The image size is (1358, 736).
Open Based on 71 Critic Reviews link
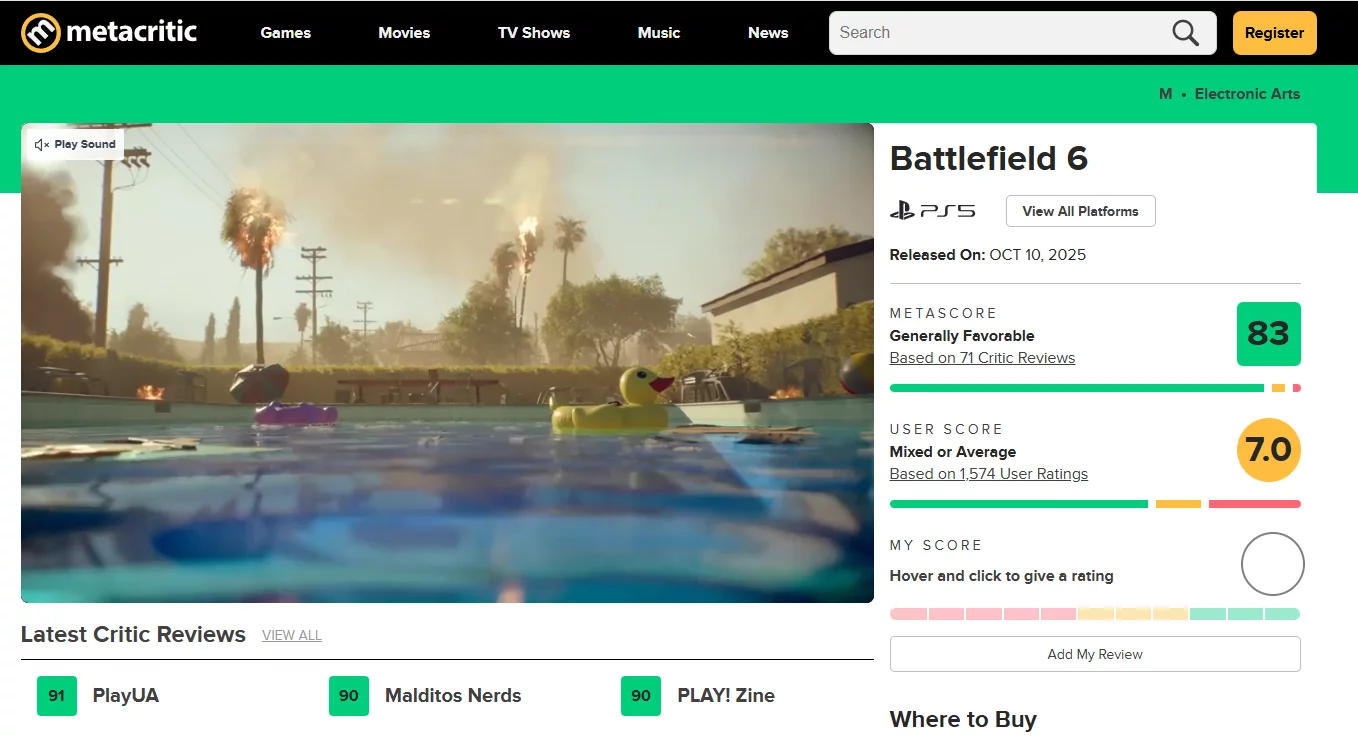click(x=982, y=358)
